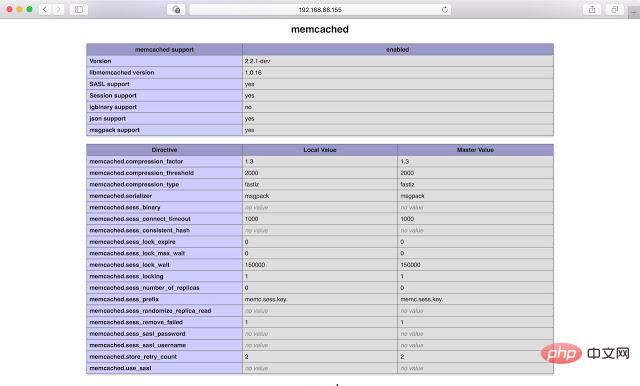Click the Version value 2.2.1-dev

point(257,61)
